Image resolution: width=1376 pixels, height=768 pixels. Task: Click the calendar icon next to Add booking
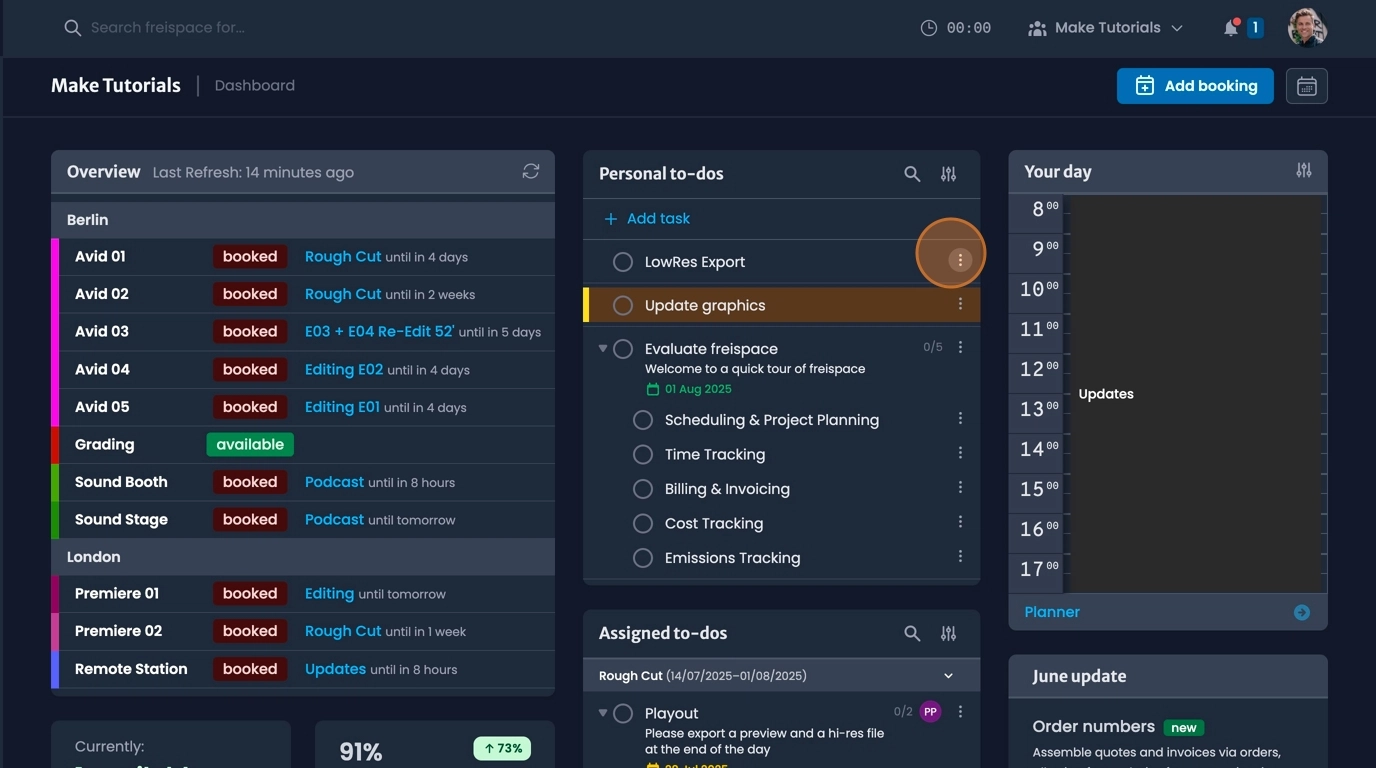tap(1306, 86)
